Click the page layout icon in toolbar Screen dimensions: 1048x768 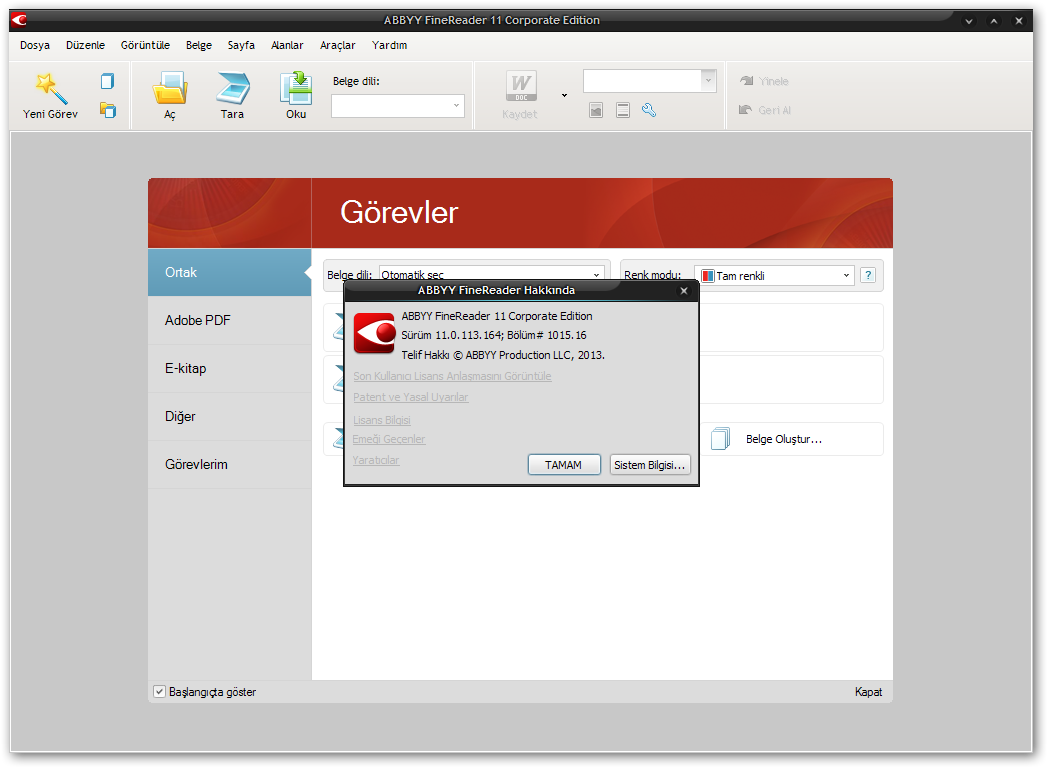(623, 110)
